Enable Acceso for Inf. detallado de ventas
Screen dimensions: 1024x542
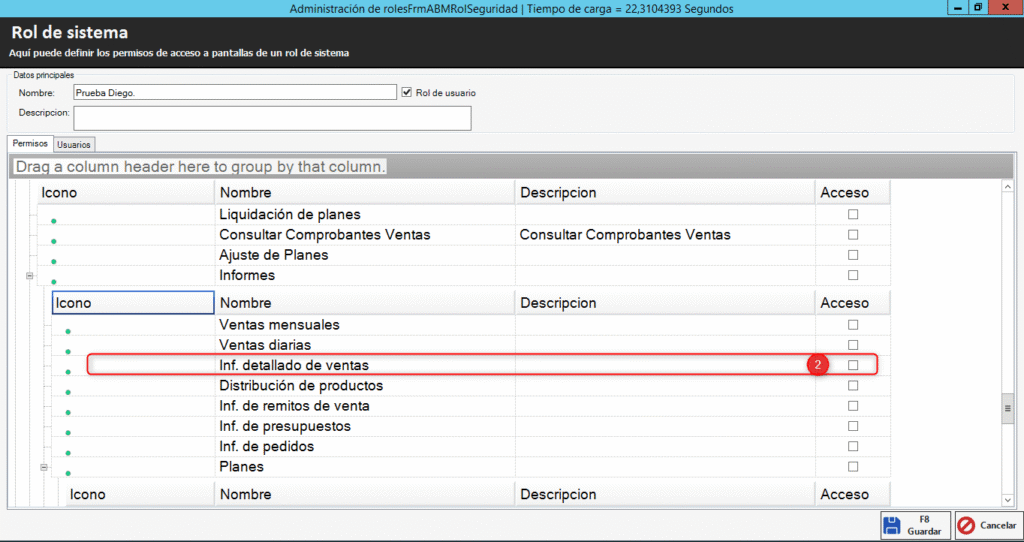click(x=853, y=365)
